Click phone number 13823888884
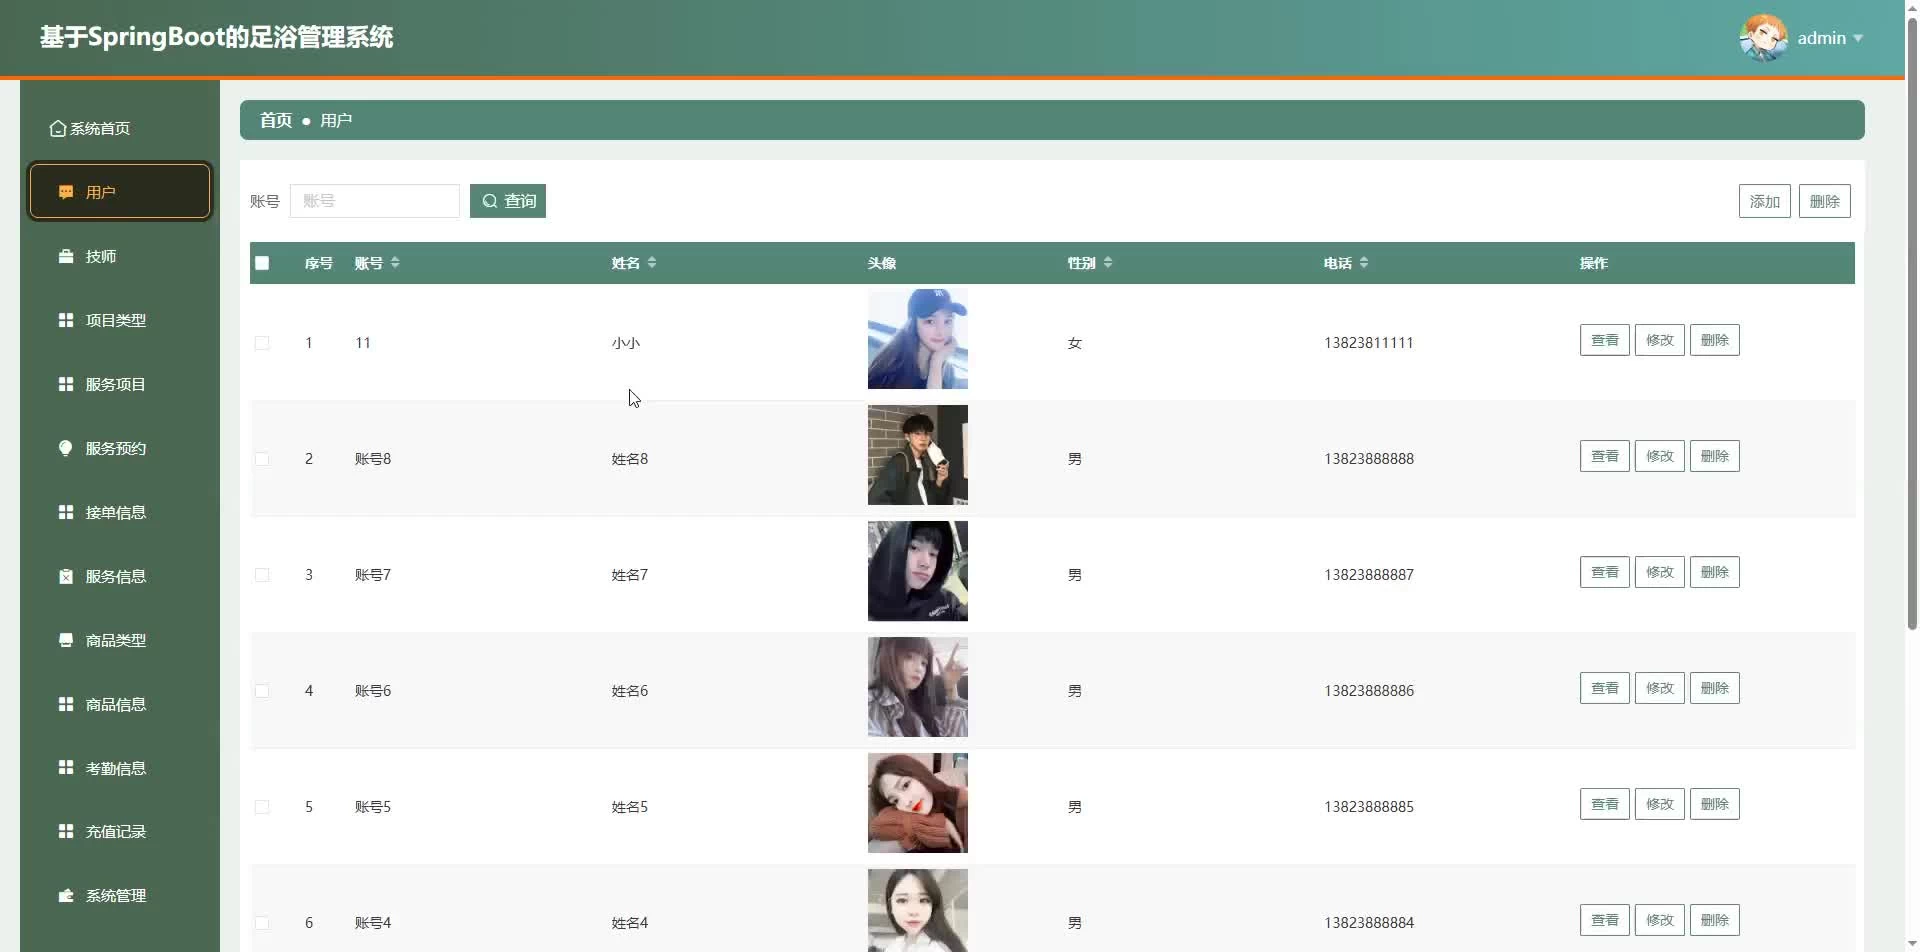 click(1369, 923)
